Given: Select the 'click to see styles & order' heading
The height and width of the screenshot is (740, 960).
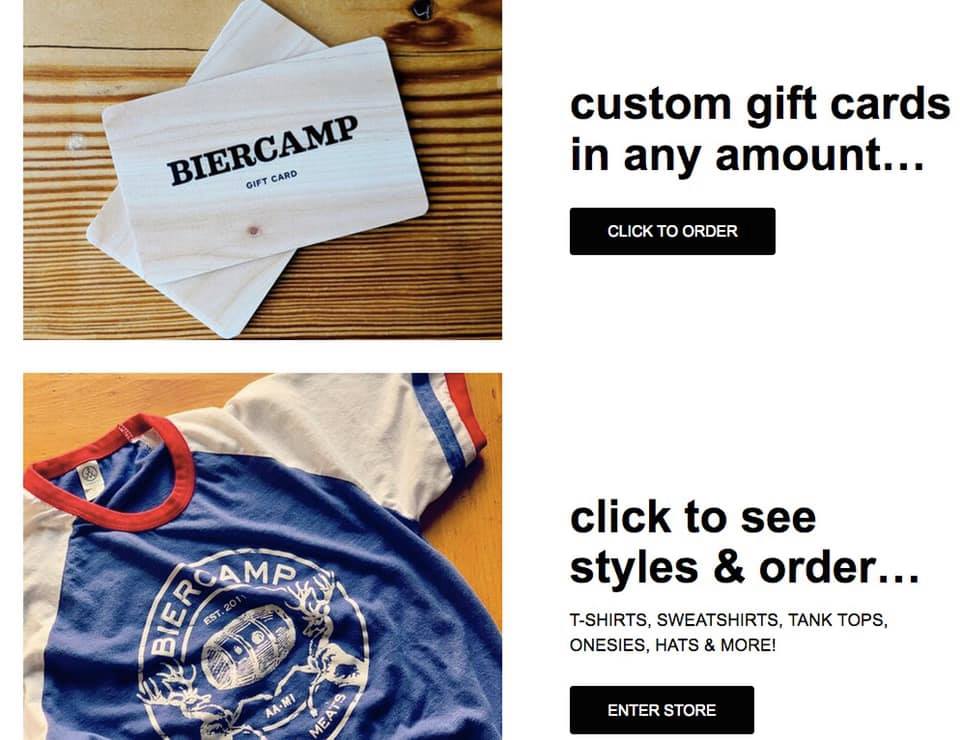Looking at the screenshot, I should (x=744, y=542).
